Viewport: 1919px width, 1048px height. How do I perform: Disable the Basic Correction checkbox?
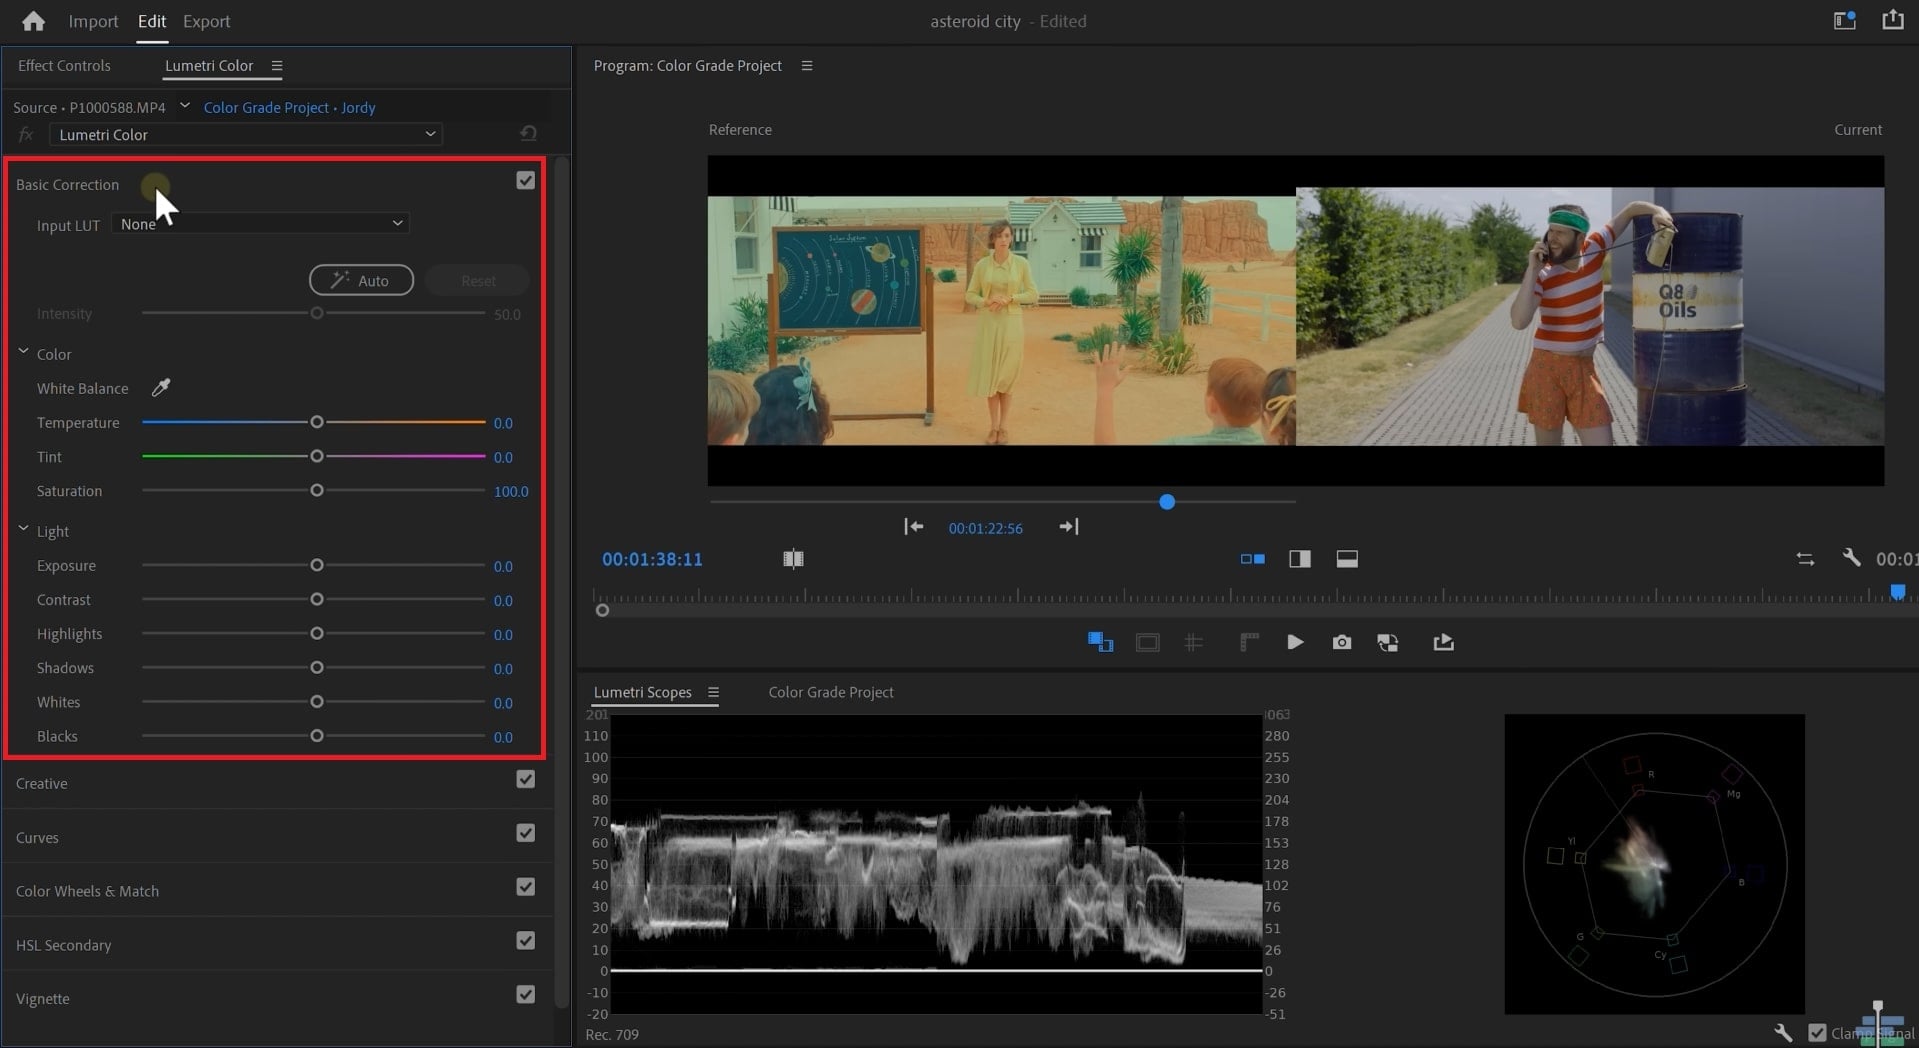pyautogui.click(x=525, y=181)
